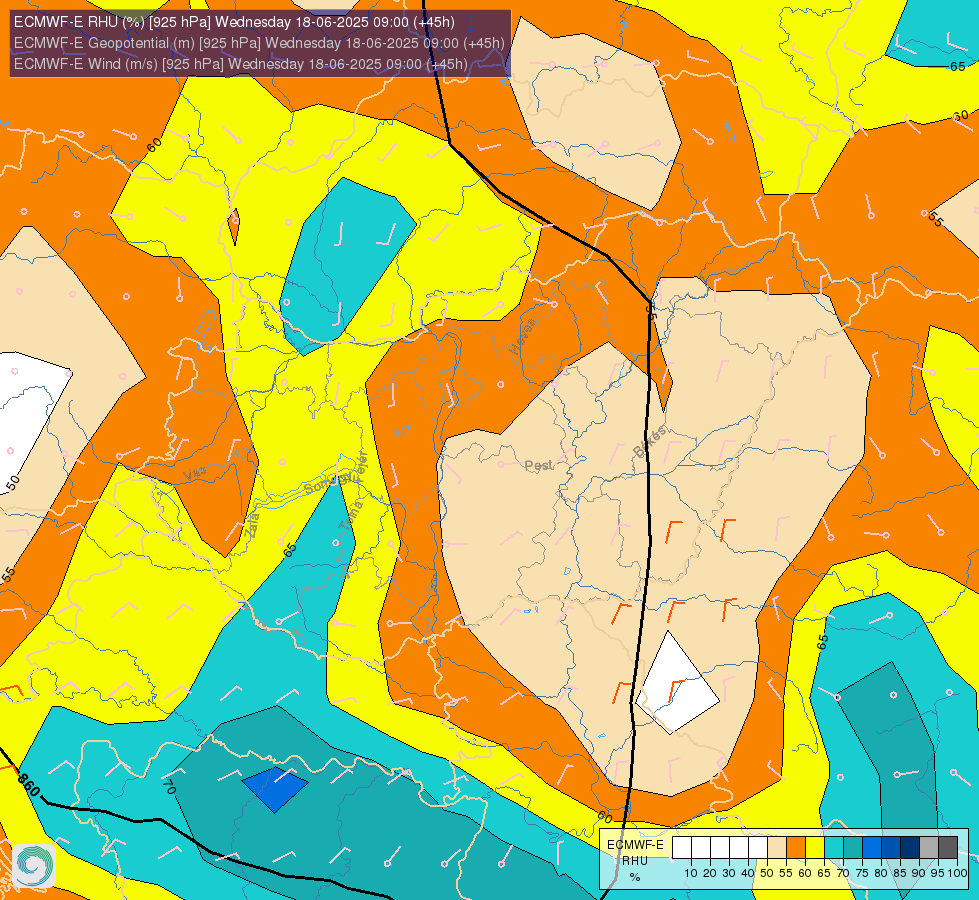Pick the light gray 90–95 legend swatch
Viewport: 979px width, 900px height.
[x=929, y=847]
